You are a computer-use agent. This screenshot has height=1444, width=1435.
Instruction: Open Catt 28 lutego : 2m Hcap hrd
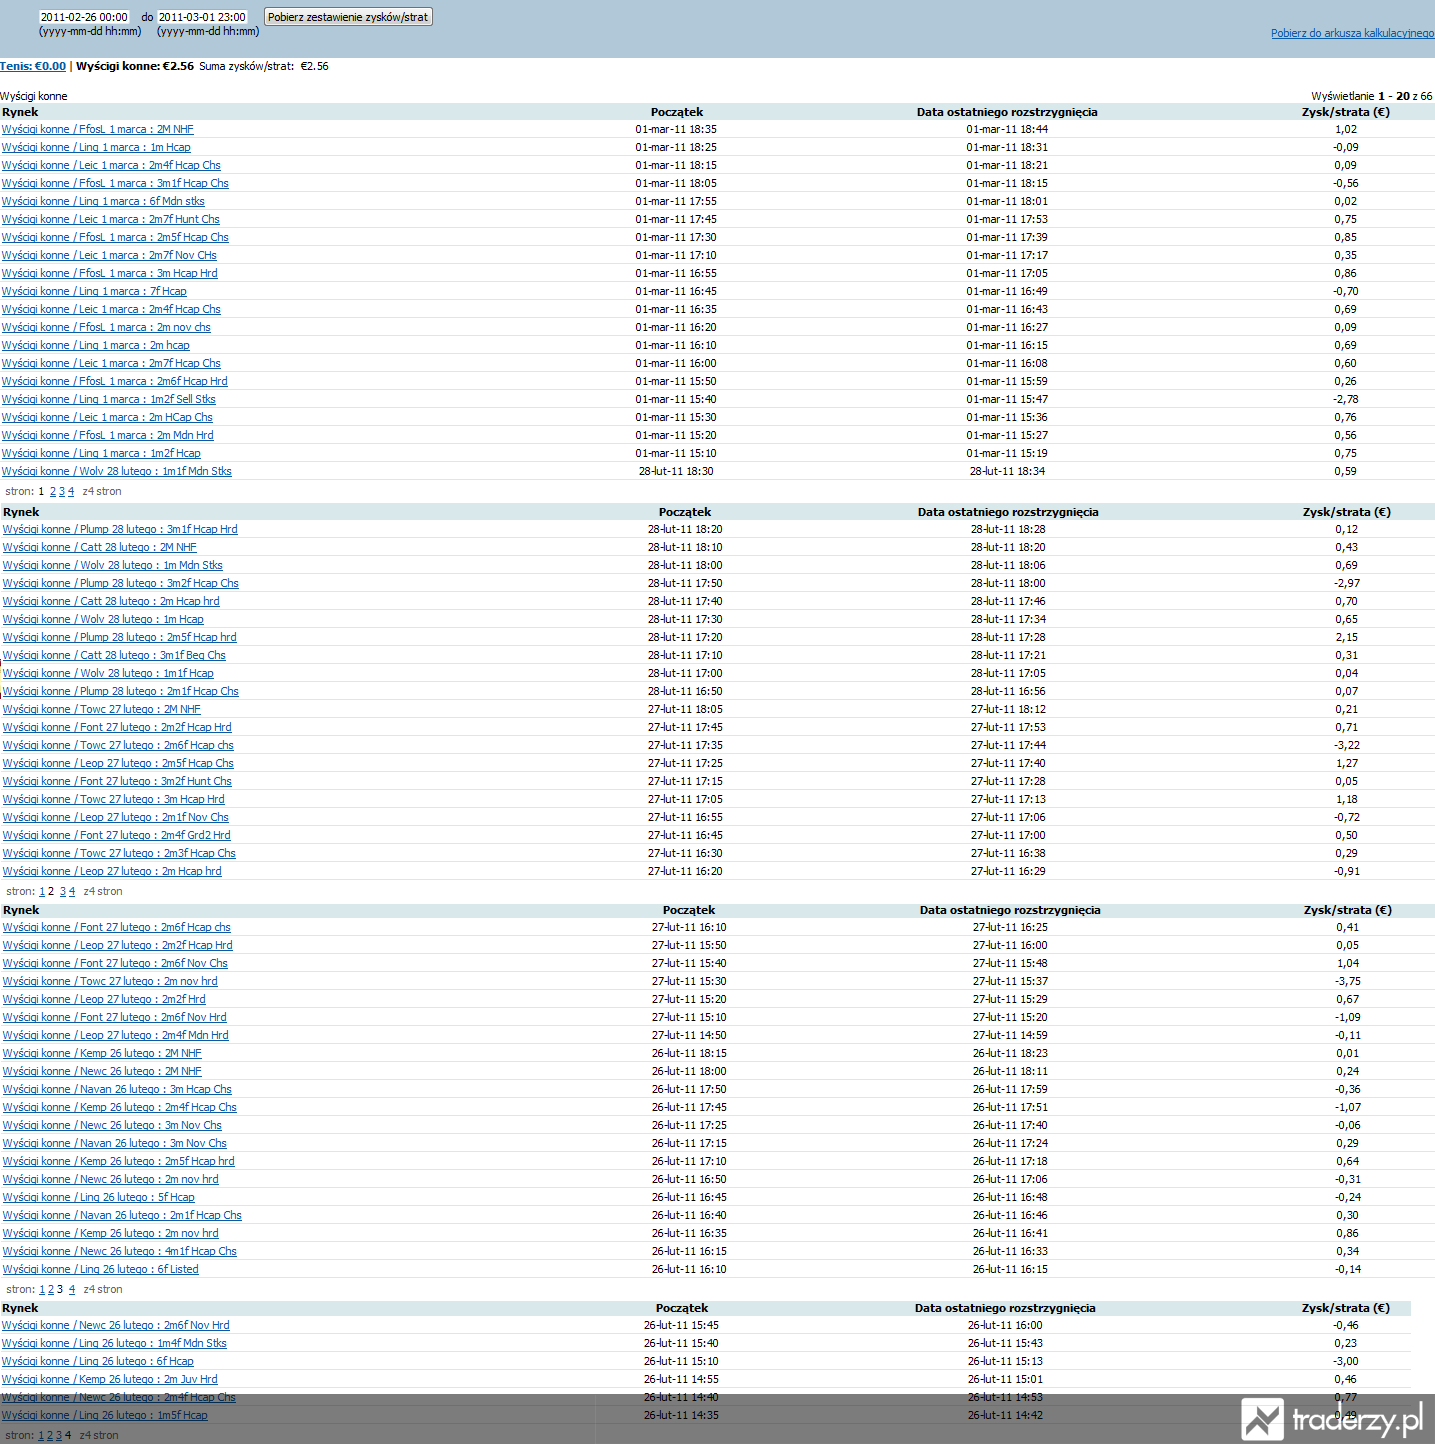tap(111, 601)
